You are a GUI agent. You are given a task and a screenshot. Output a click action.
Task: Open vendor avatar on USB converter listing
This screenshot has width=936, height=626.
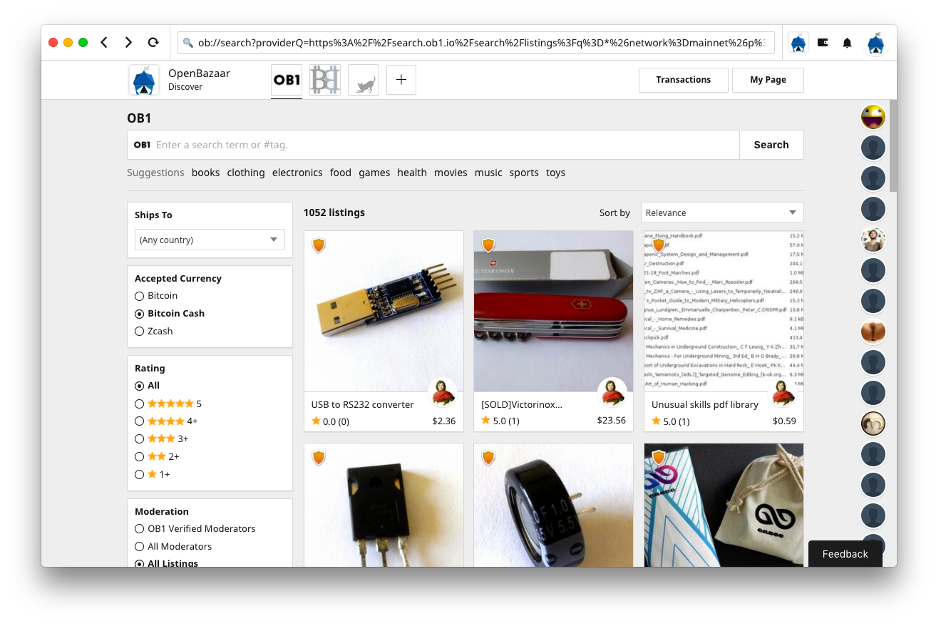click(x=443, y=392)
